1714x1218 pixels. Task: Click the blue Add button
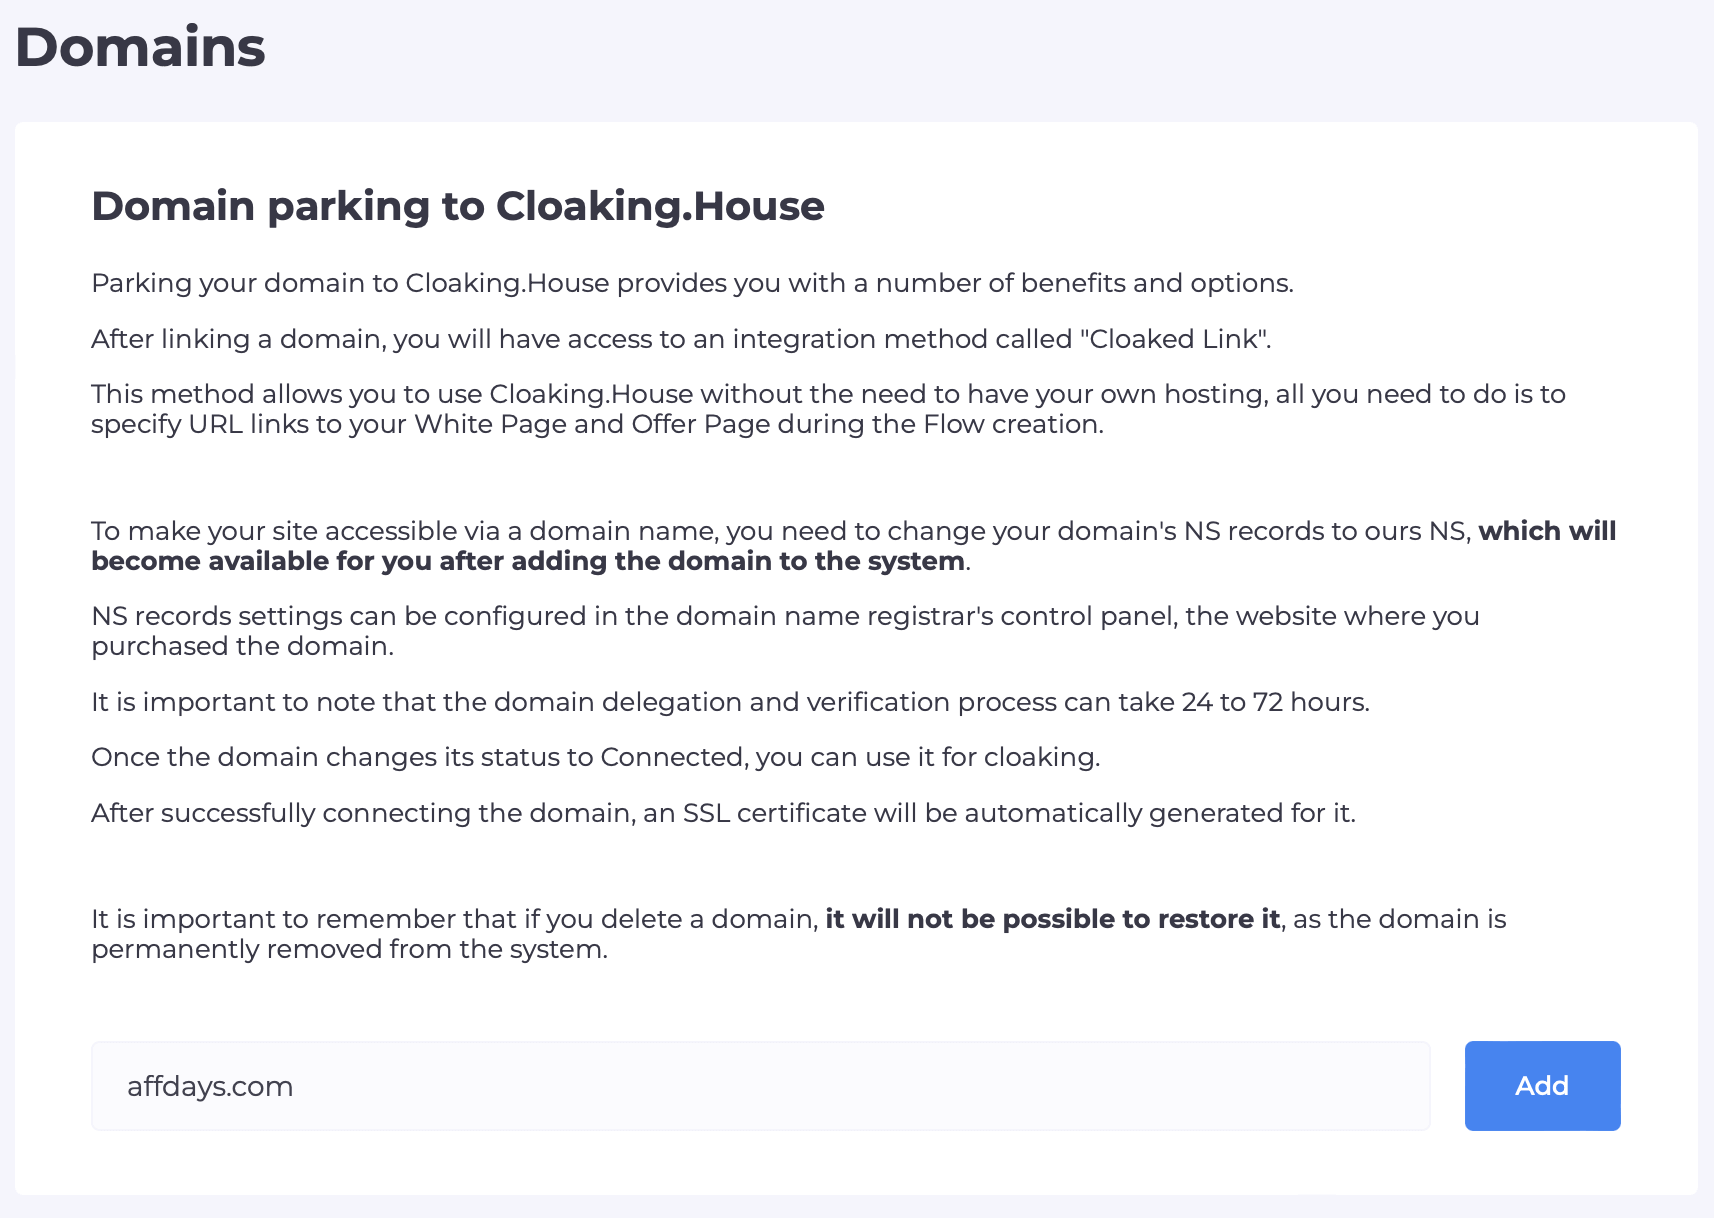click(x=1542, y=1086)
